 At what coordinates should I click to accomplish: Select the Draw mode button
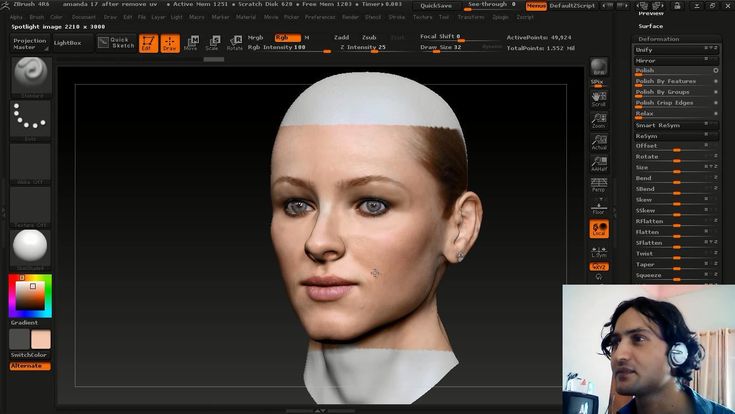click(x=170, y=43)
